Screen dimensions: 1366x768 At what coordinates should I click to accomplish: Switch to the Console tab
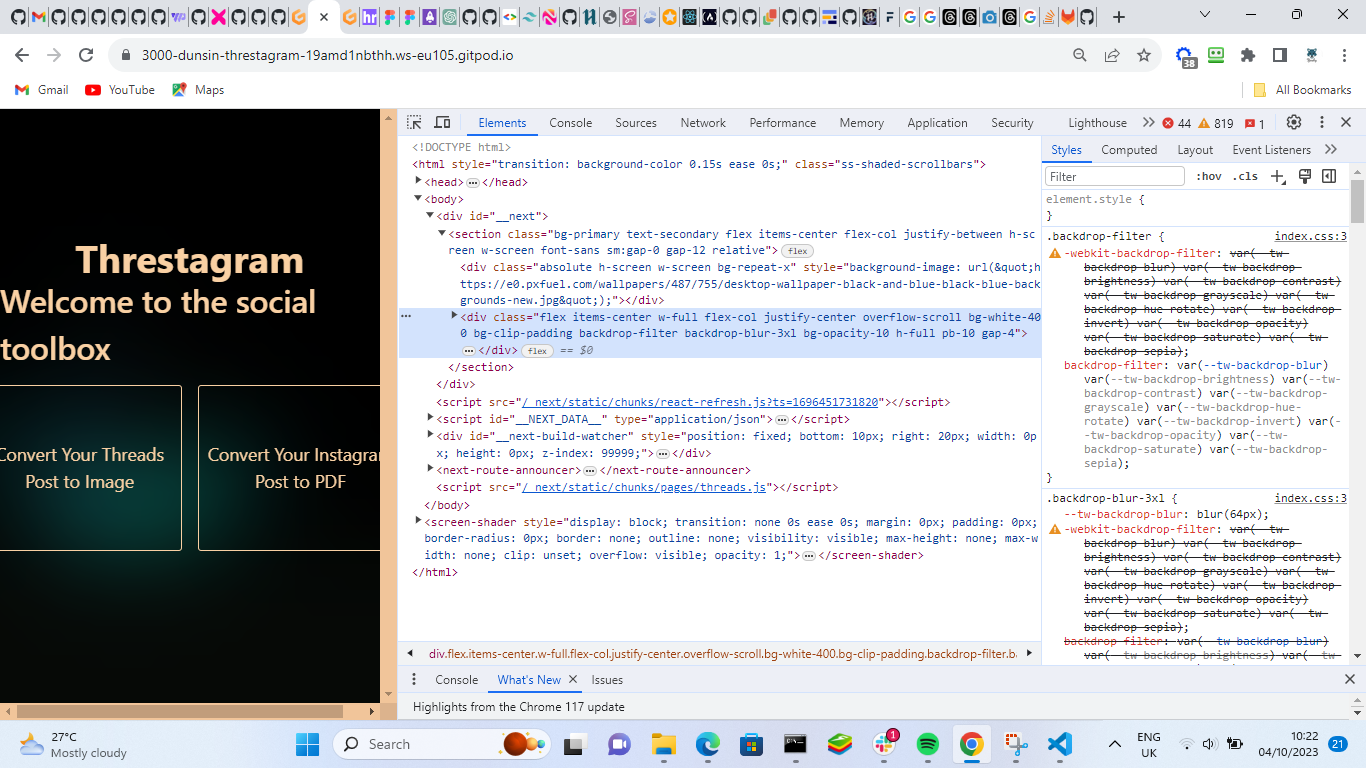pyautogui.click(x=570, y=122)
